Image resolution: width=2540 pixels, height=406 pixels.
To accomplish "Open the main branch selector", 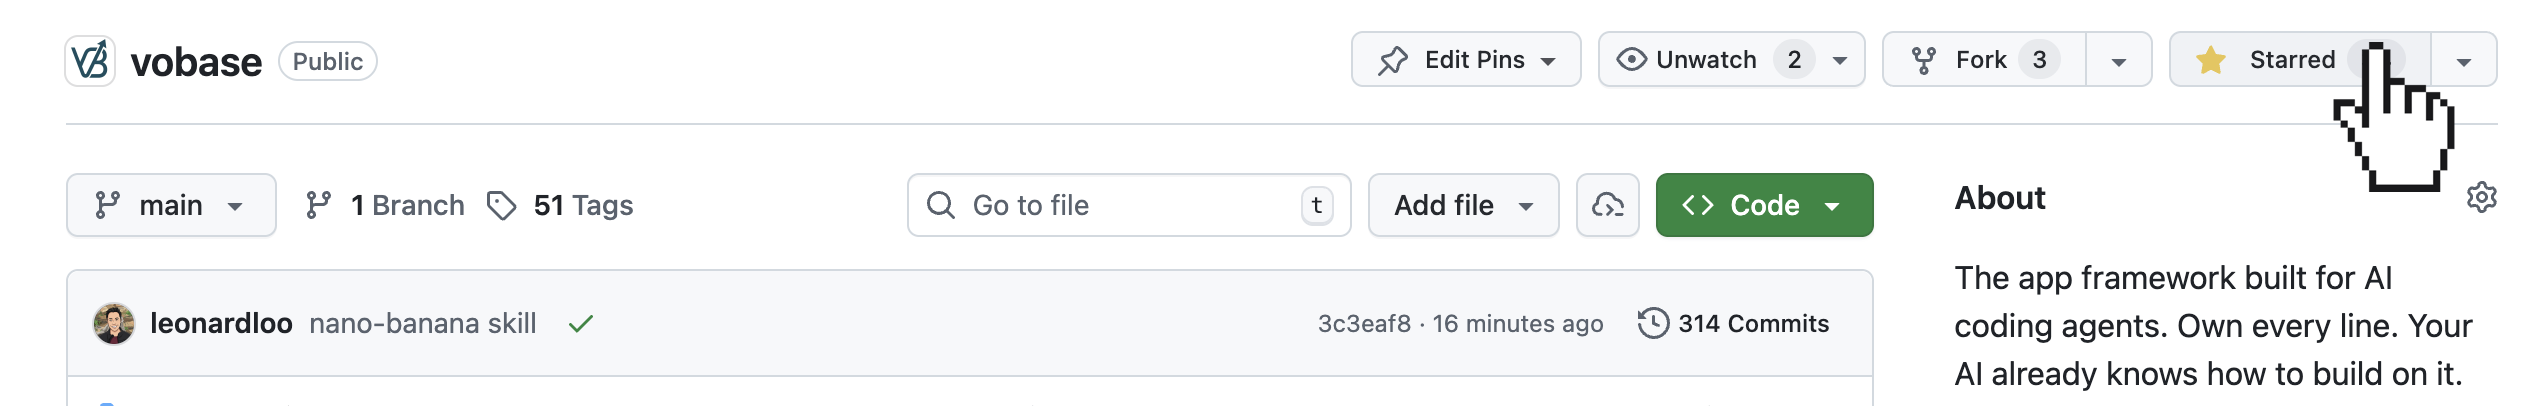I will coord(171,205).
